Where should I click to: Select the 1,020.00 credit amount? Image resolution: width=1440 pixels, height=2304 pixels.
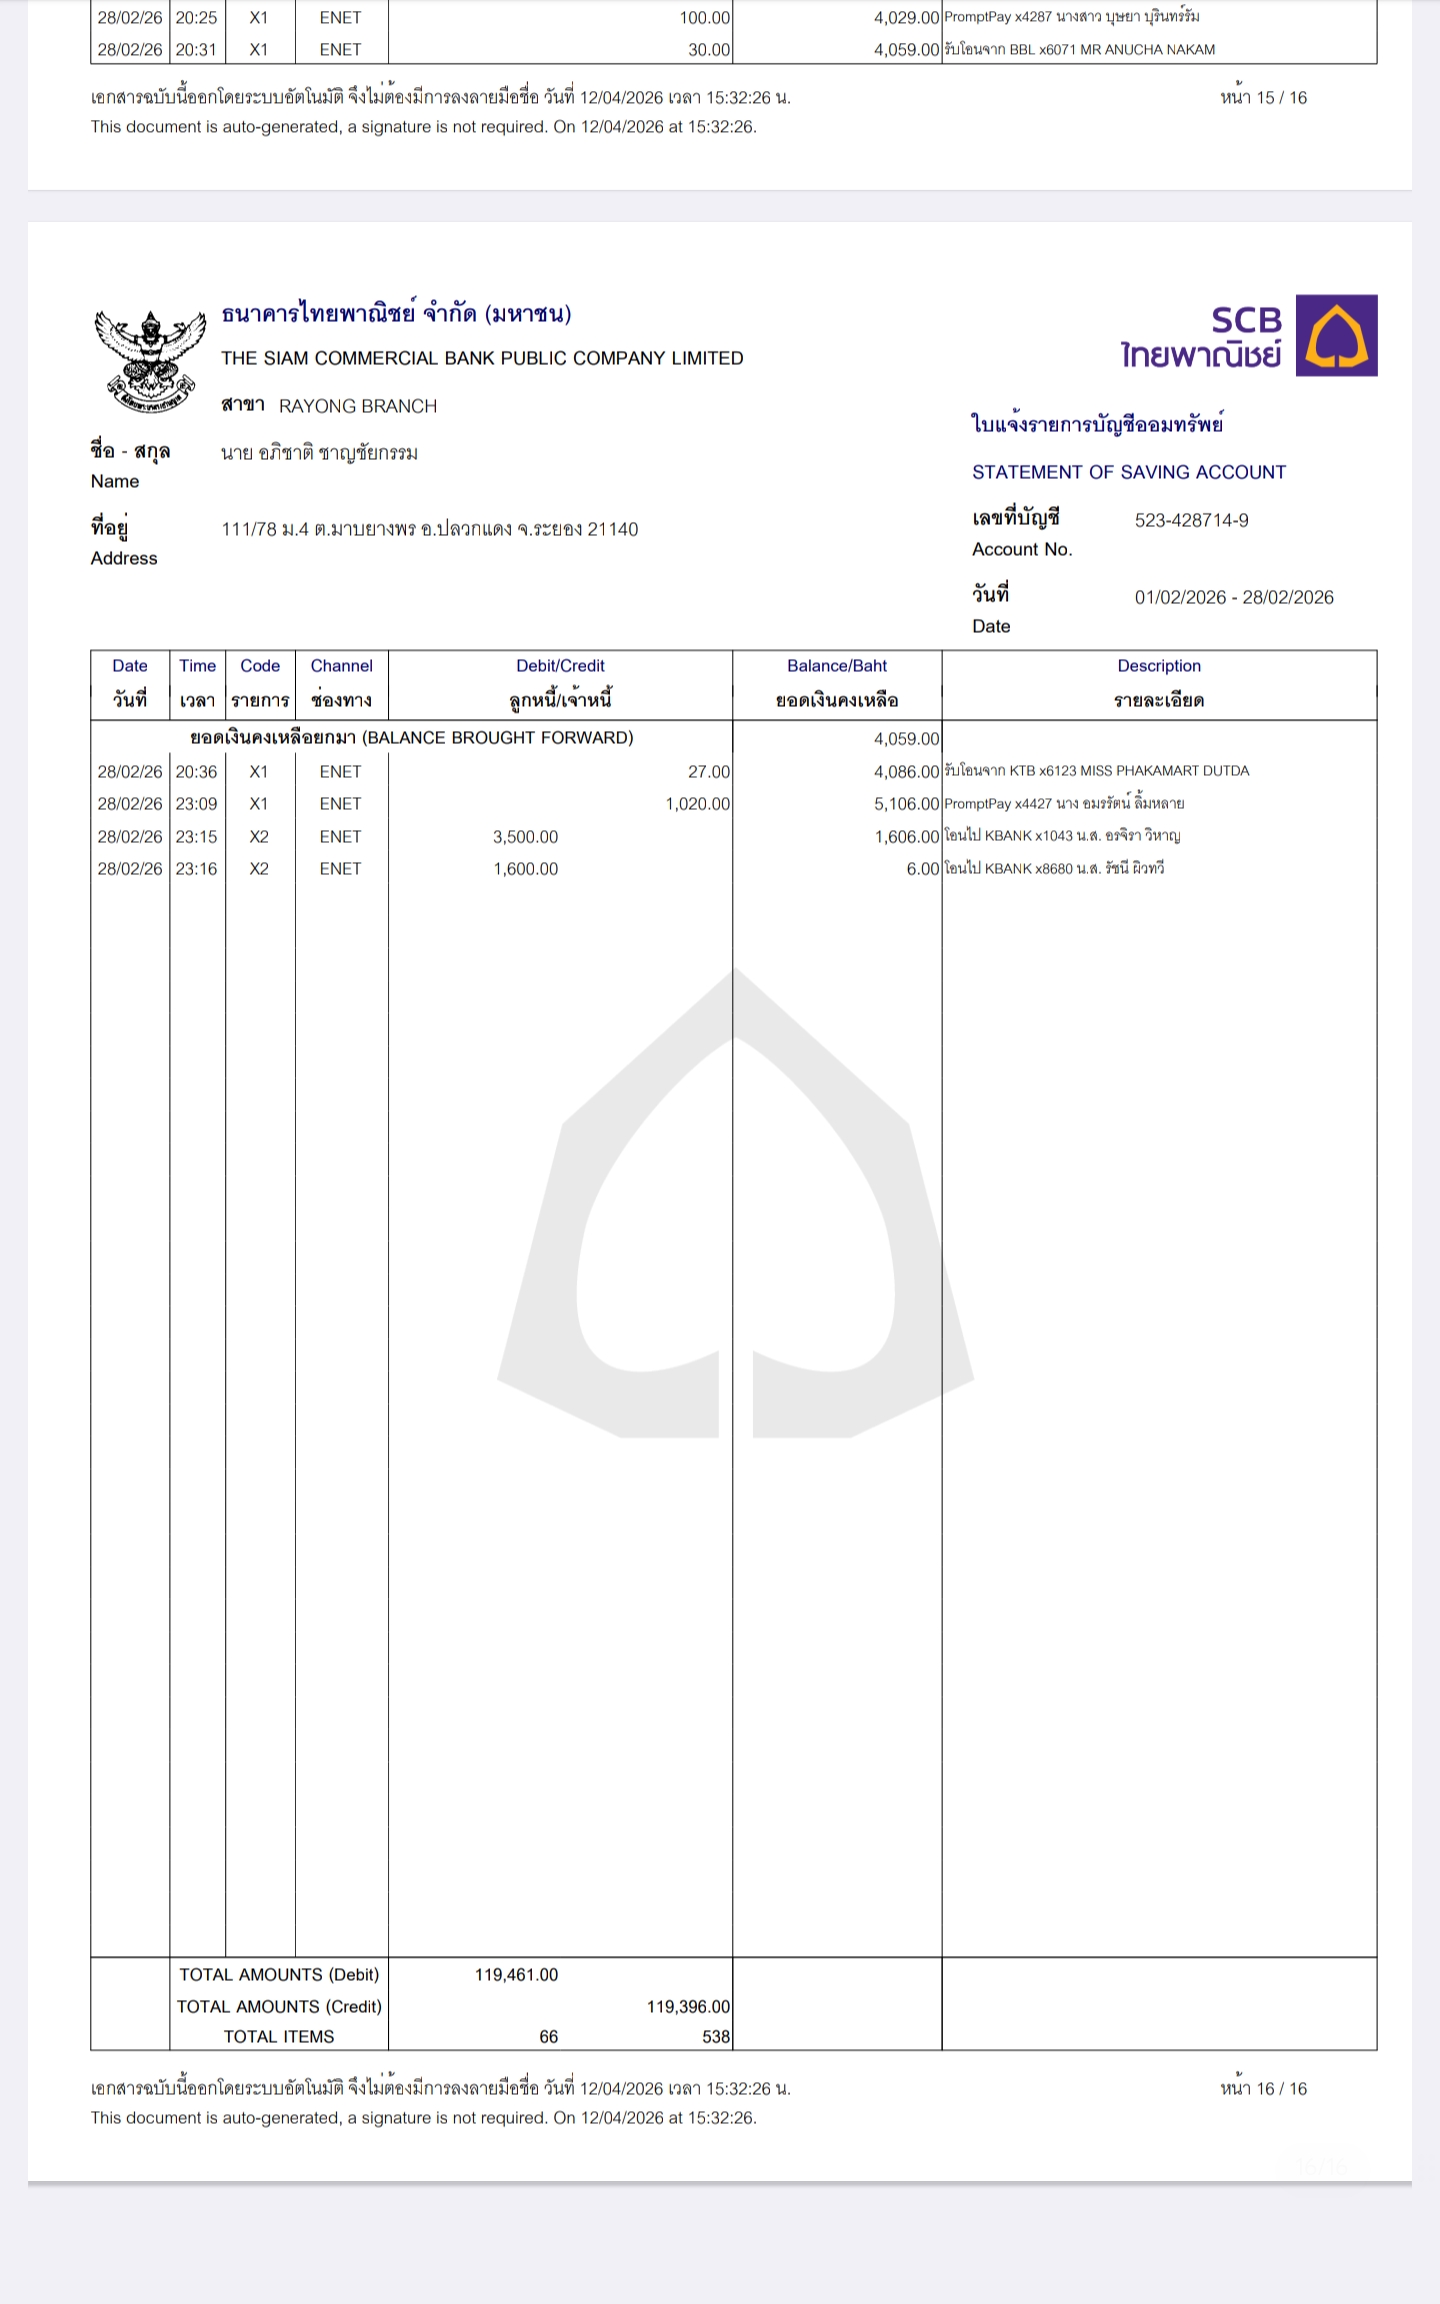[697, 804]
